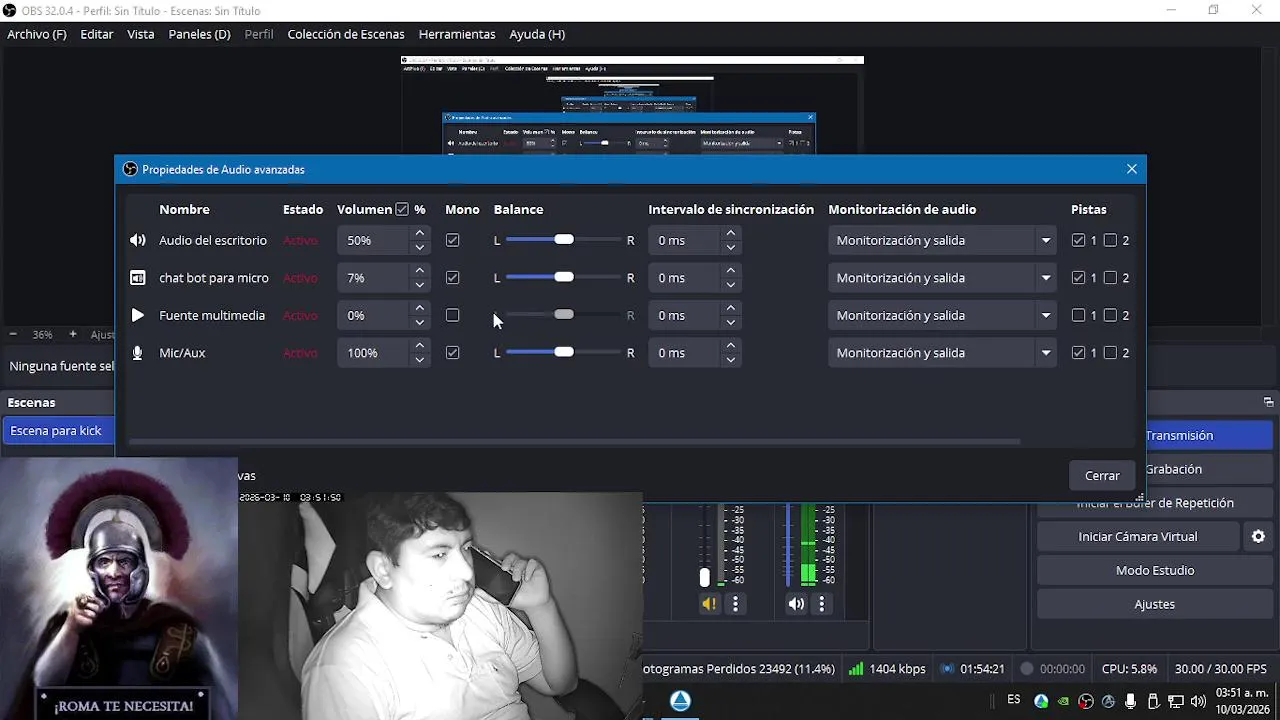The height and width of the screenshot is (720, 1280).
Task: Increase volume for Audio del escritorio
Action: (x=420, y=233)
